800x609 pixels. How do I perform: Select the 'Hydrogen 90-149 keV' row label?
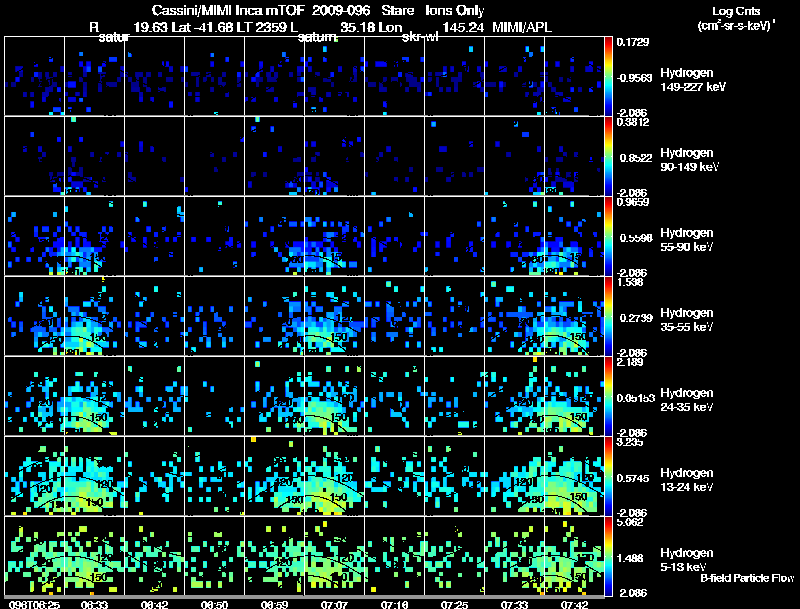(x=689, y=160)
